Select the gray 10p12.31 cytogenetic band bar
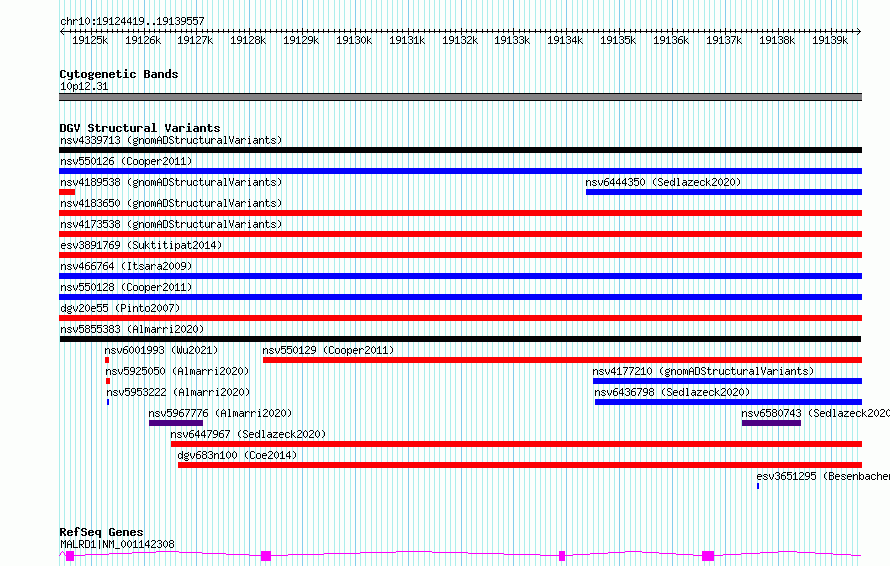890x566 pixels. 460,97
